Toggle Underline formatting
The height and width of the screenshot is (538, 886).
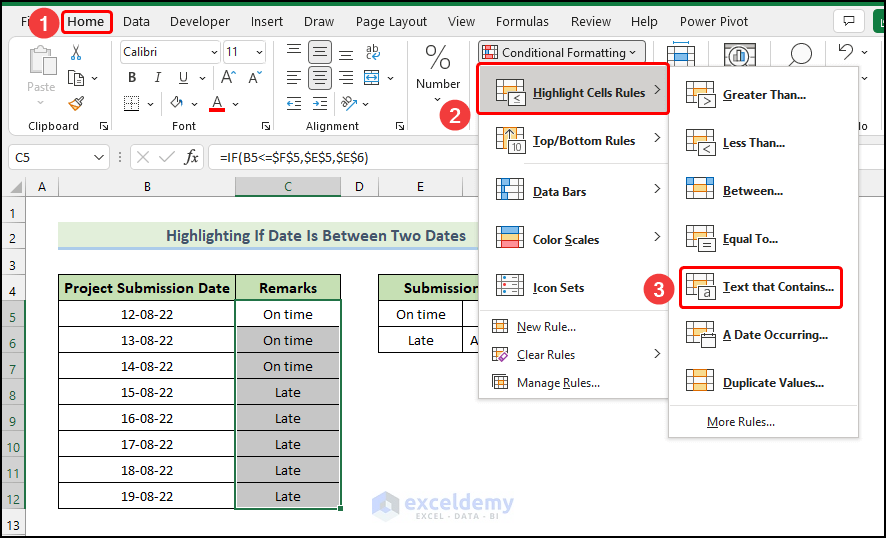point(183,77)
